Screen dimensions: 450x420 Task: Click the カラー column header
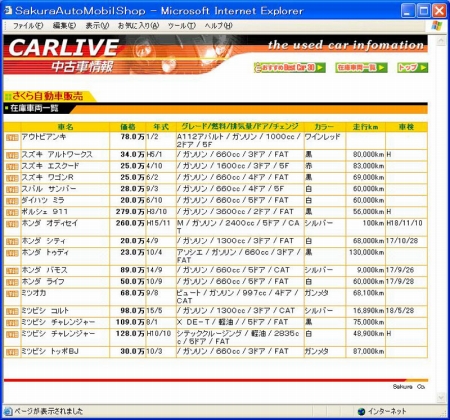click(x=325, y=127)
